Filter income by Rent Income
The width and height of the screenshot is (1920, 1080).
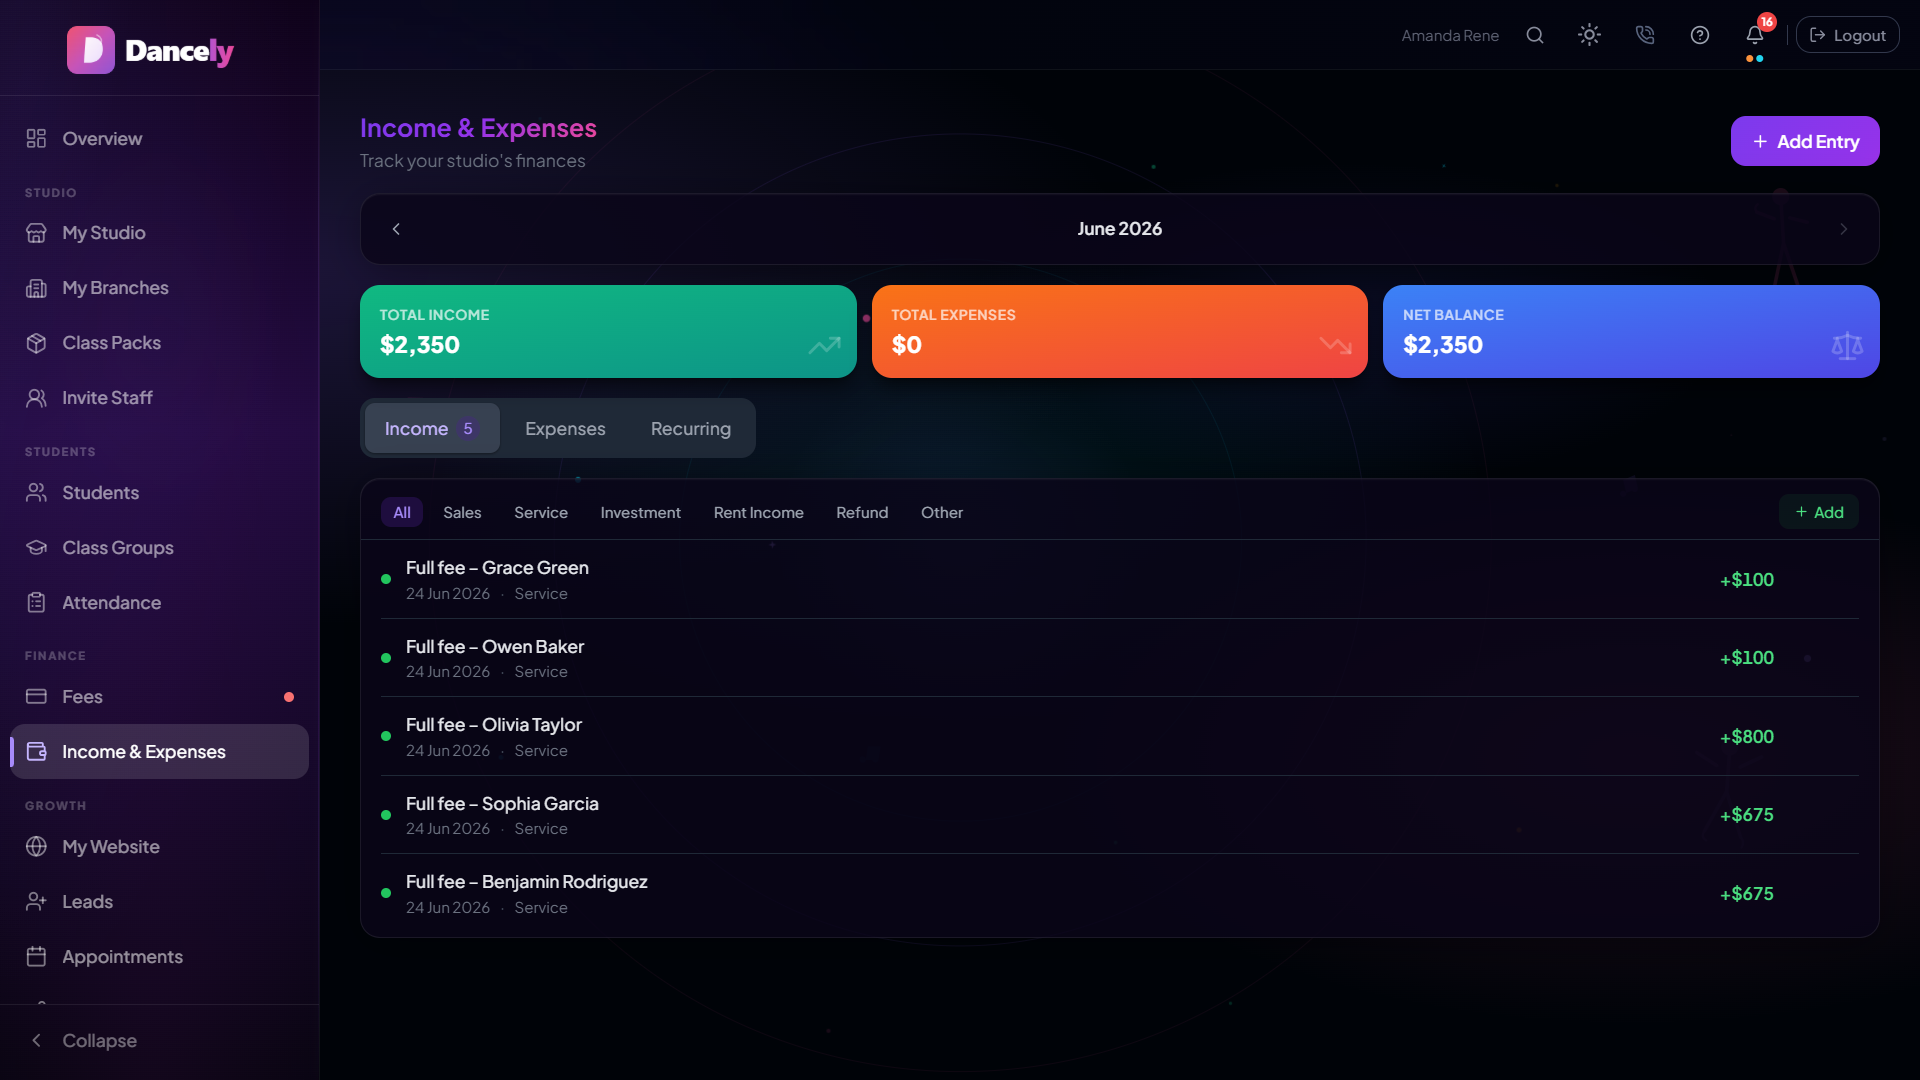(758, 512)
